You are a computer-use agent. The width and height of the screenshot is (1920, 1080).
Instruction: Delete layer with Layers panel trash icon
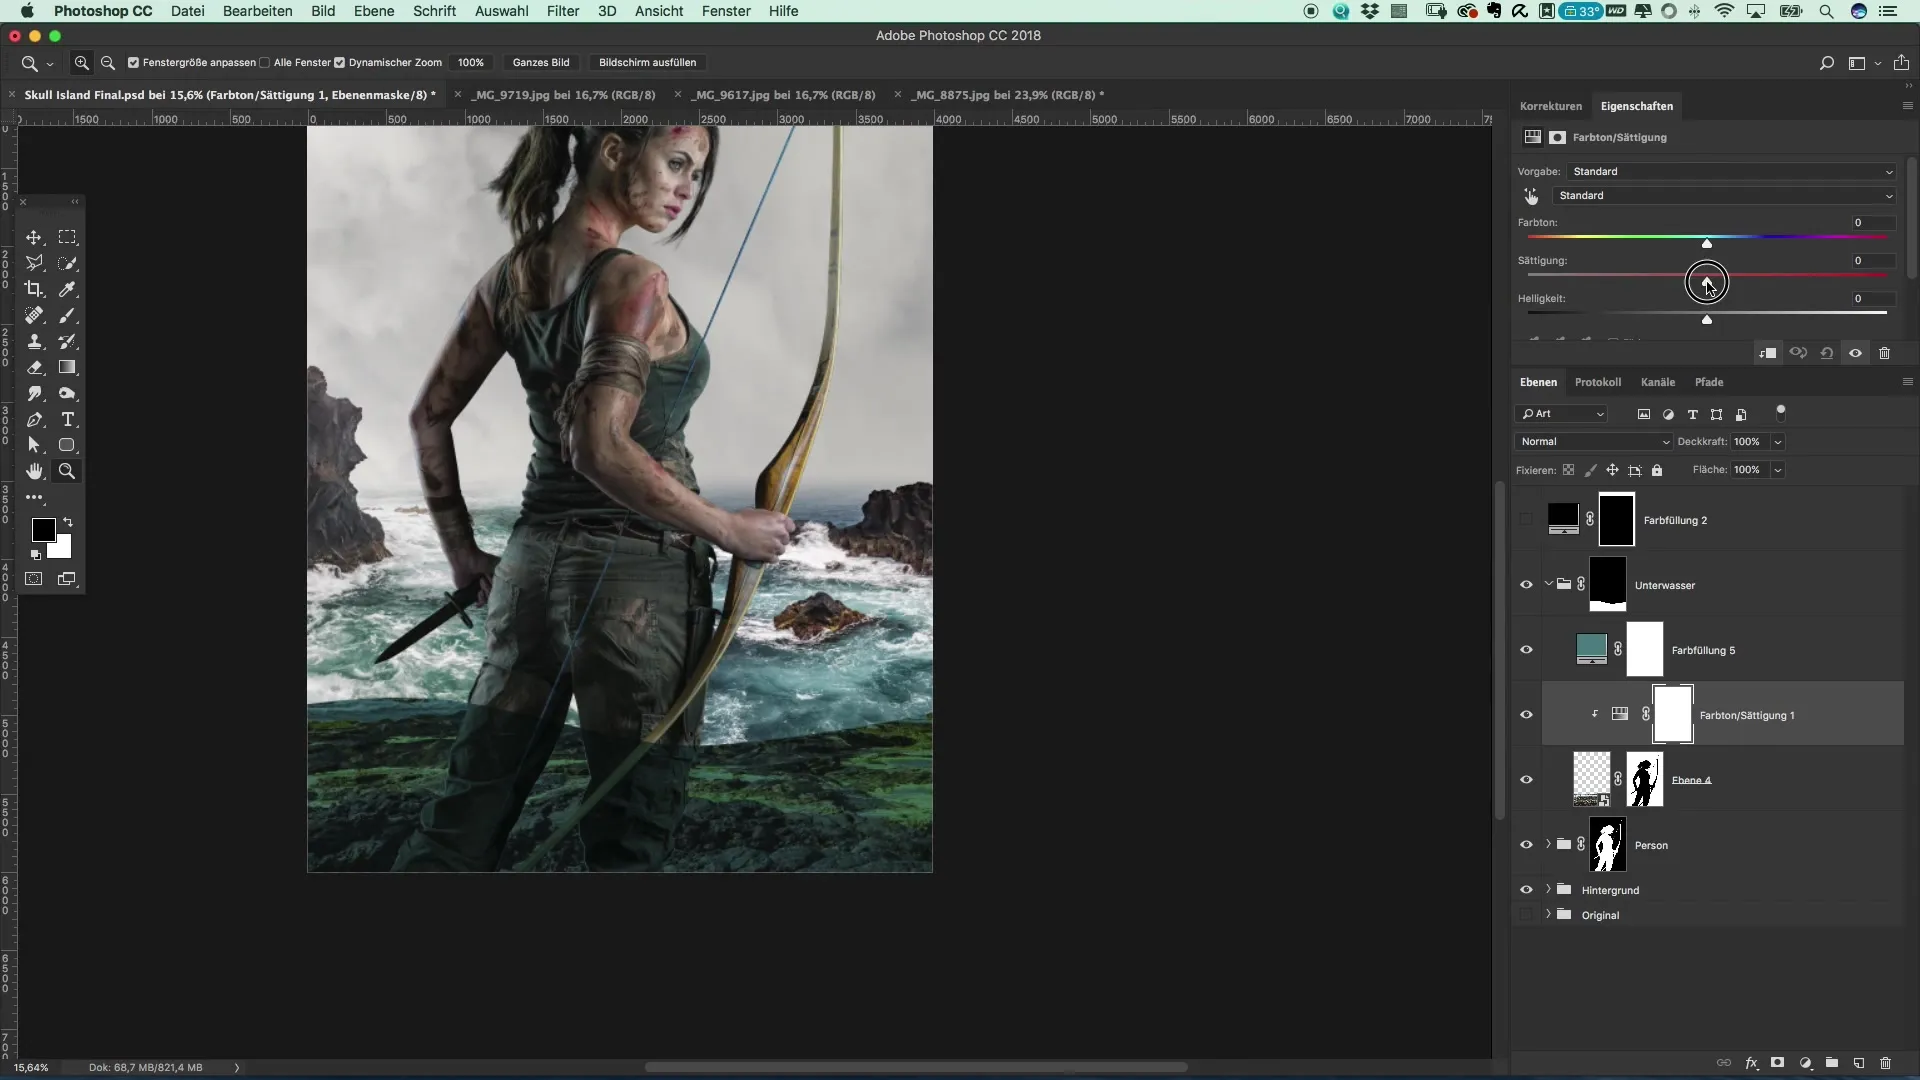tap(1885, 1063)
